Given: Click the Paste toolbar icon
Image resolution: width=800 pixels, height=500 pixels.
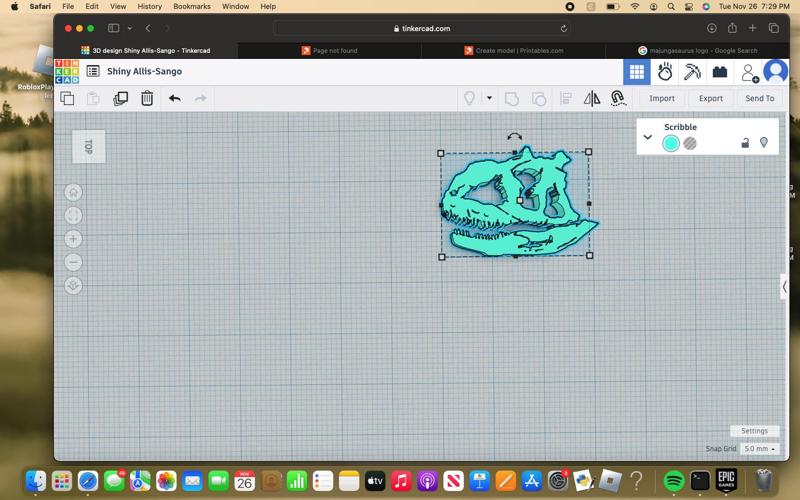Looking at the screenshot, I should (93, 98).
